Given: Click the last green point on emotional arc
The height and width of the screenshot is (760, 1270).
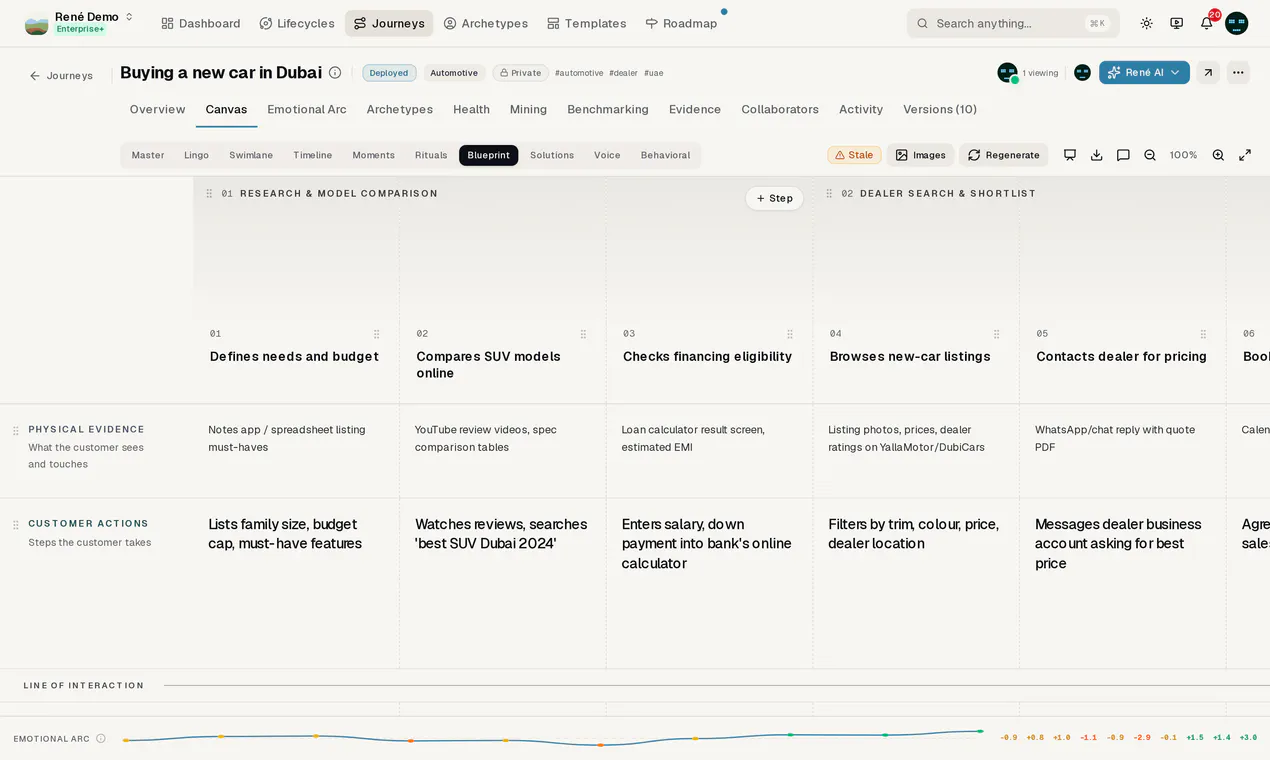Looking at the screenshot, I should 981,731.
